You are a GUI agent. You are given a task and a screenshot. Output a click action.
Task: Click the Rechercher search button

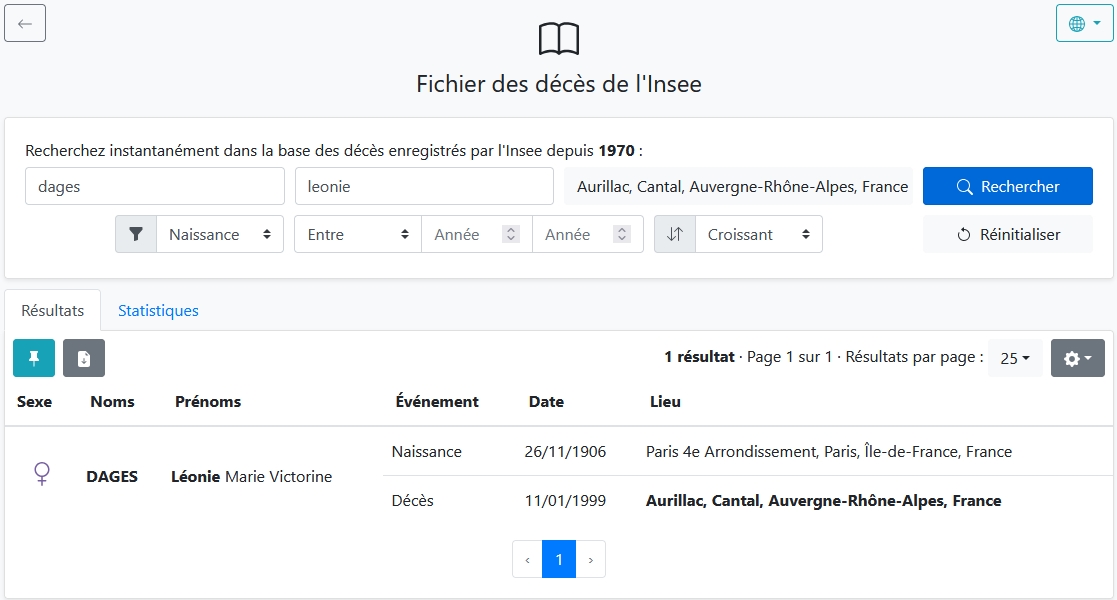coord(1007,186)
